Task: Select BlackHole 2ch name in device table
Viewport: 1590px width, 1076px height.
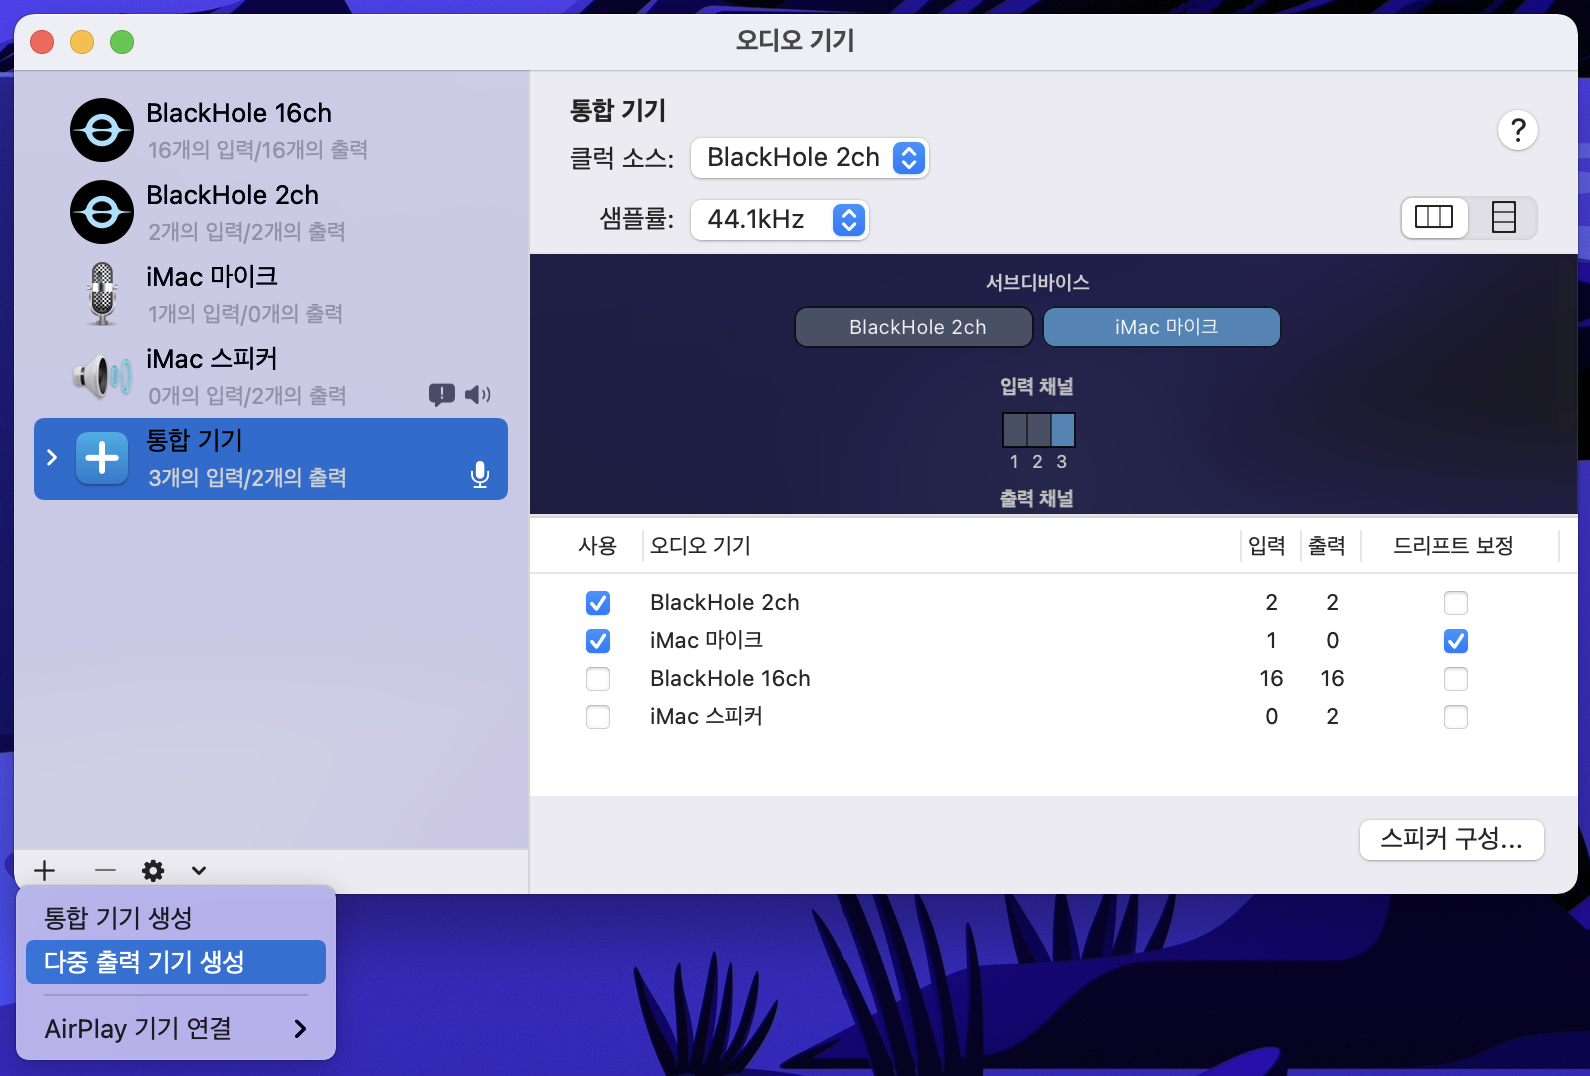Action: pyautogui.click(x=725, y=603)
